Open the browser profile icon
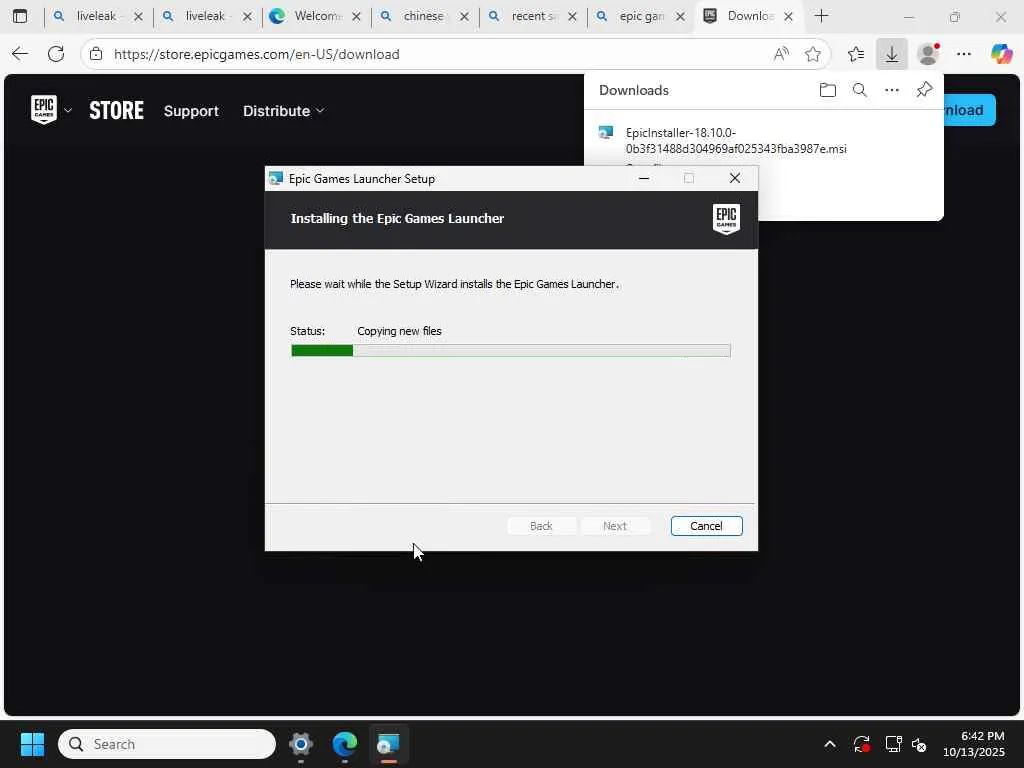This screenshot has width=1024, height=768. 928,54
